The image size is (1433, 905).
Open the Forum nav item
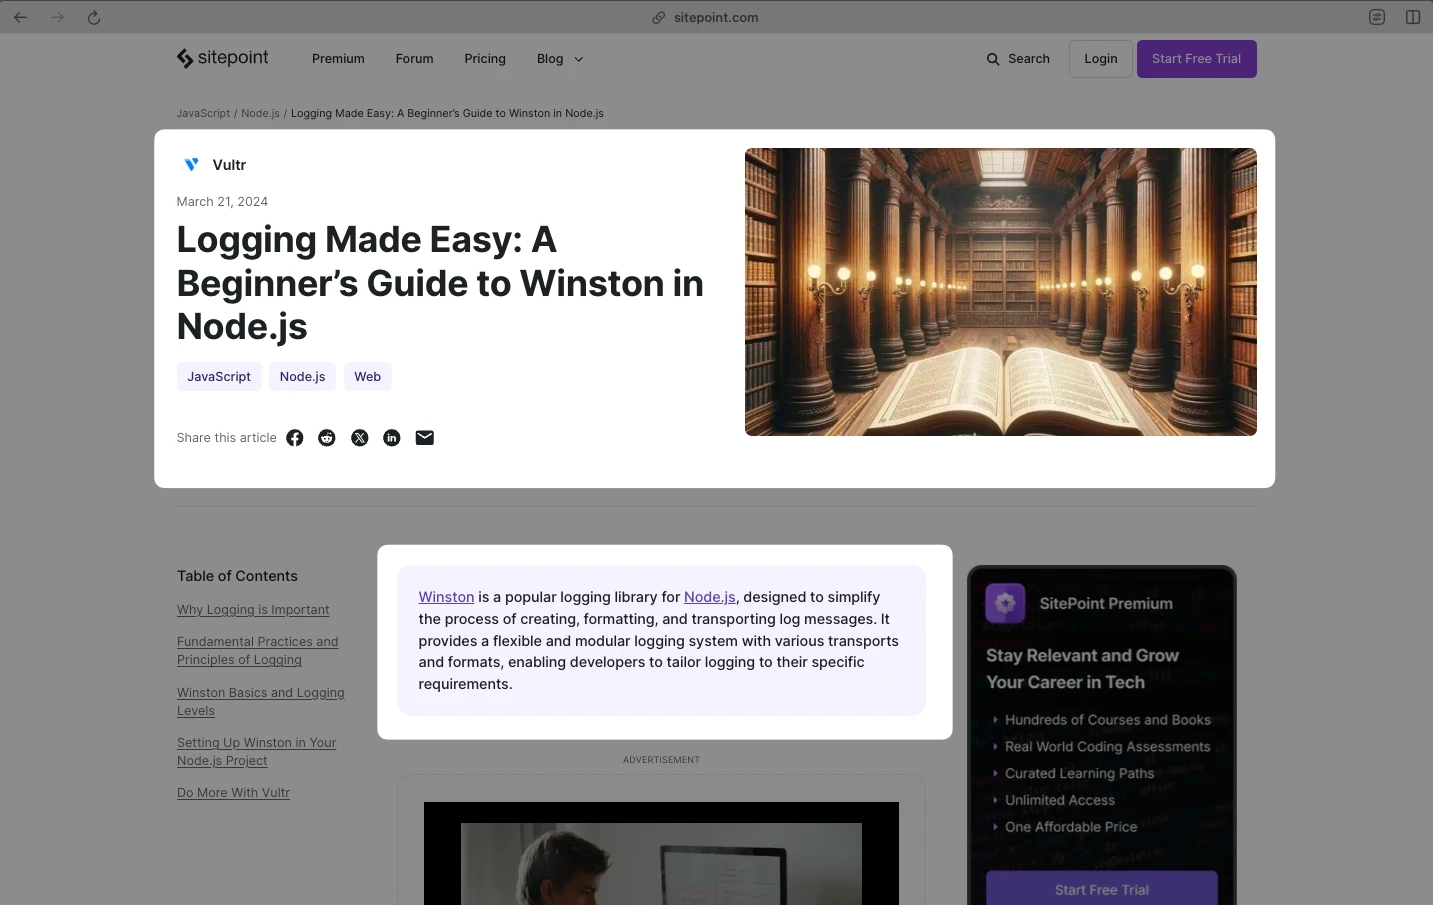click(414, 59)
